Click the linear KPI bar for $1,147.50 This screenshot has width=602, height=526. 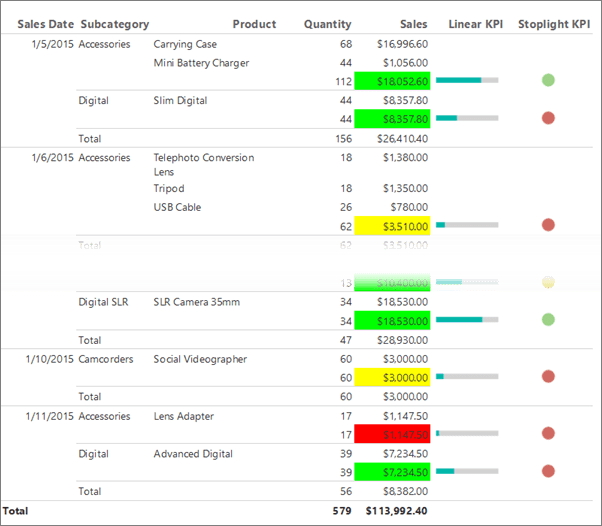coord(467,433)
